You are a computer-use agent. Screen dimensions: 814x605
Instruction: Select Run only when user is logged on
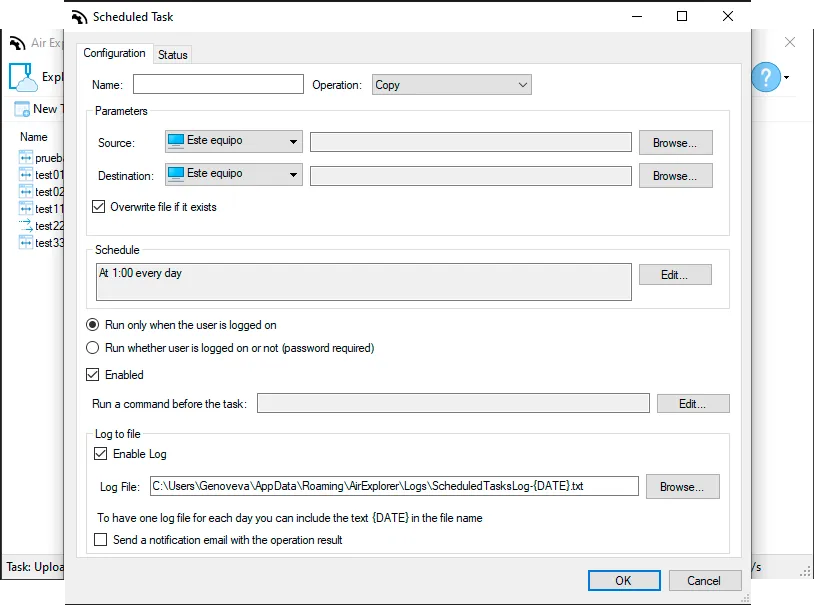pos(92,325)
